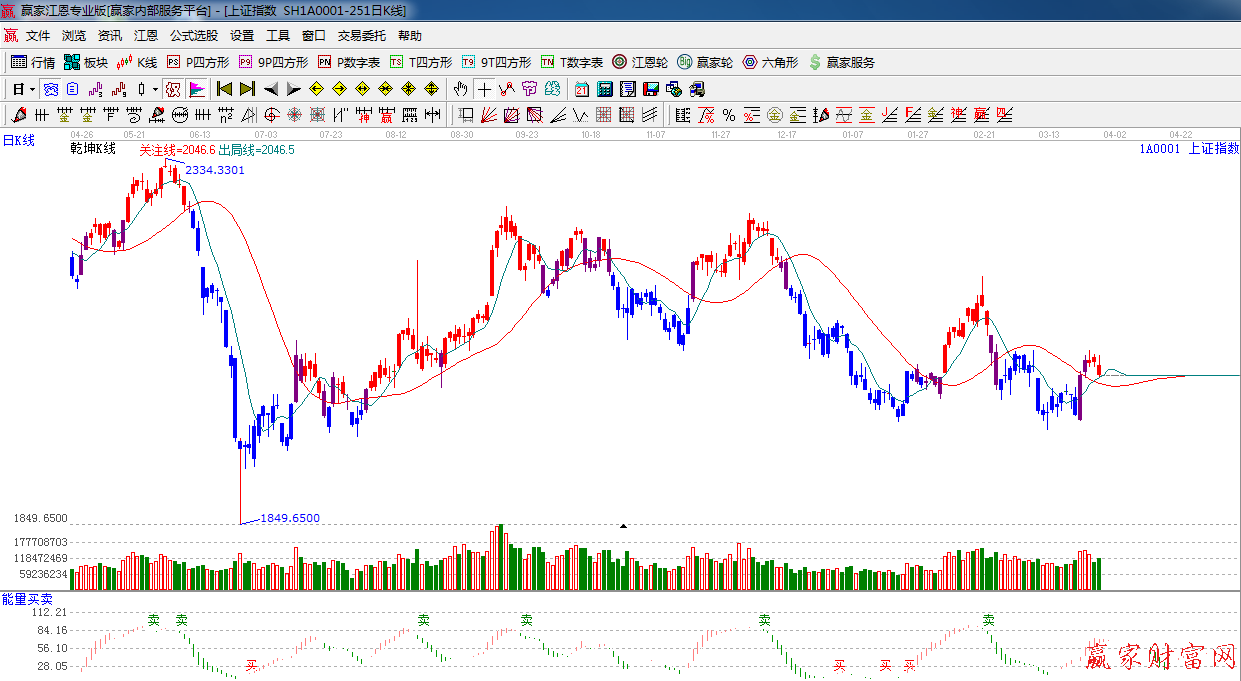The width and height of the screenshot is (1241, 681).
Task: Toggle the highlighted blue 乾坤 chart mode button
Action: (49, 89)
